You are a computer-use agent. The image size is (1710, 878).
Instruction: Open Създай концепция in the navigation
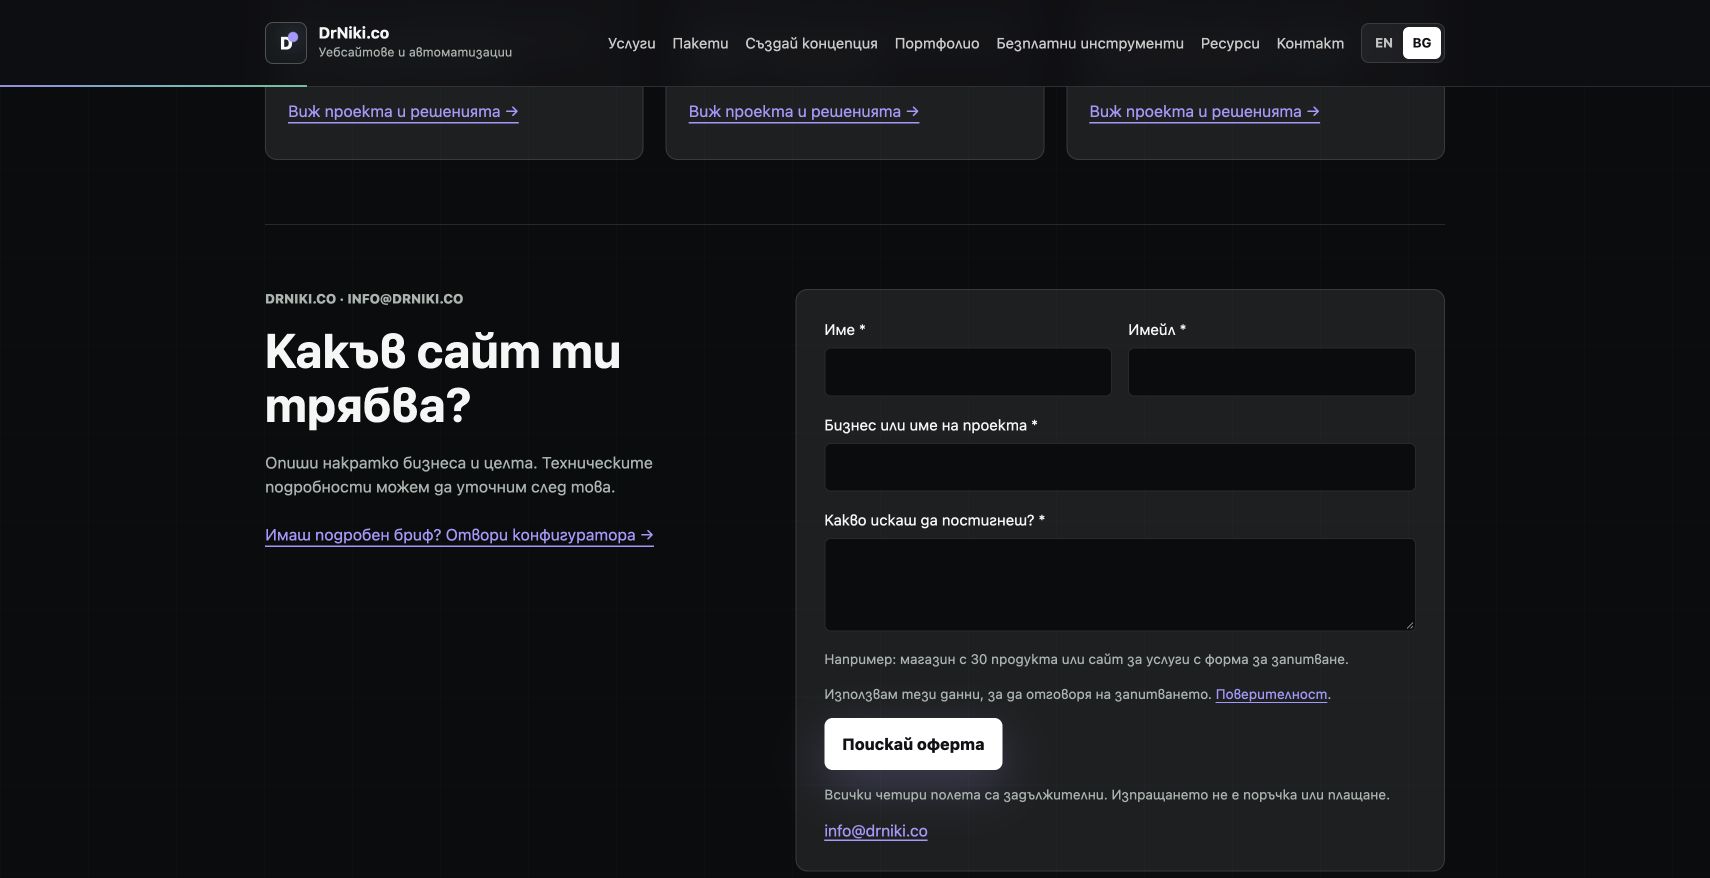[811, 43]
